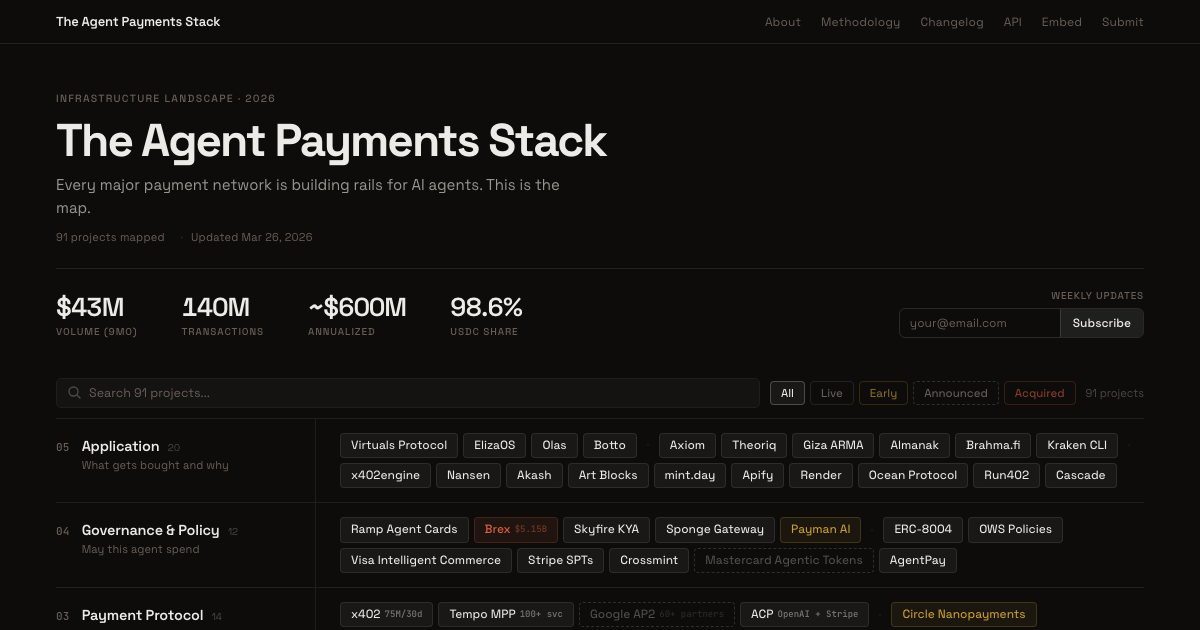1200x630 pixels.
Task: Click the Brex acquired project tag
Action: tap(515, 529)
